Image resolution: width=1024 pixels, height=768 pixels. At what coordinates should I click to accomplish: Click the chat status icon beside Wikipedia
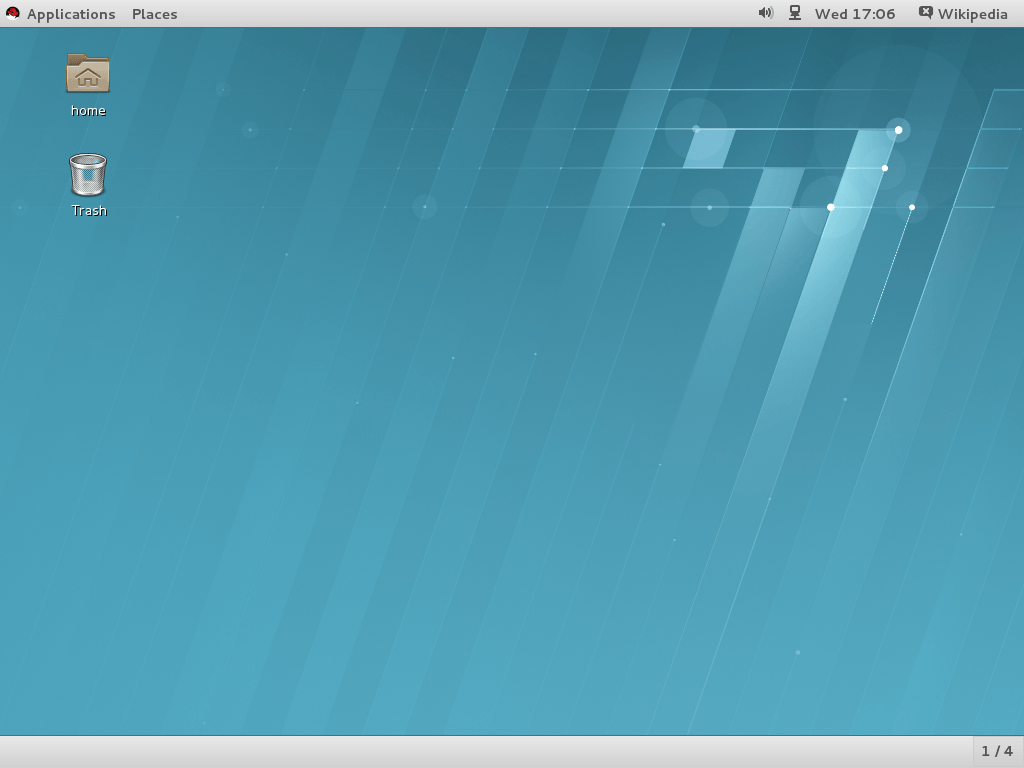click(926, 13)
